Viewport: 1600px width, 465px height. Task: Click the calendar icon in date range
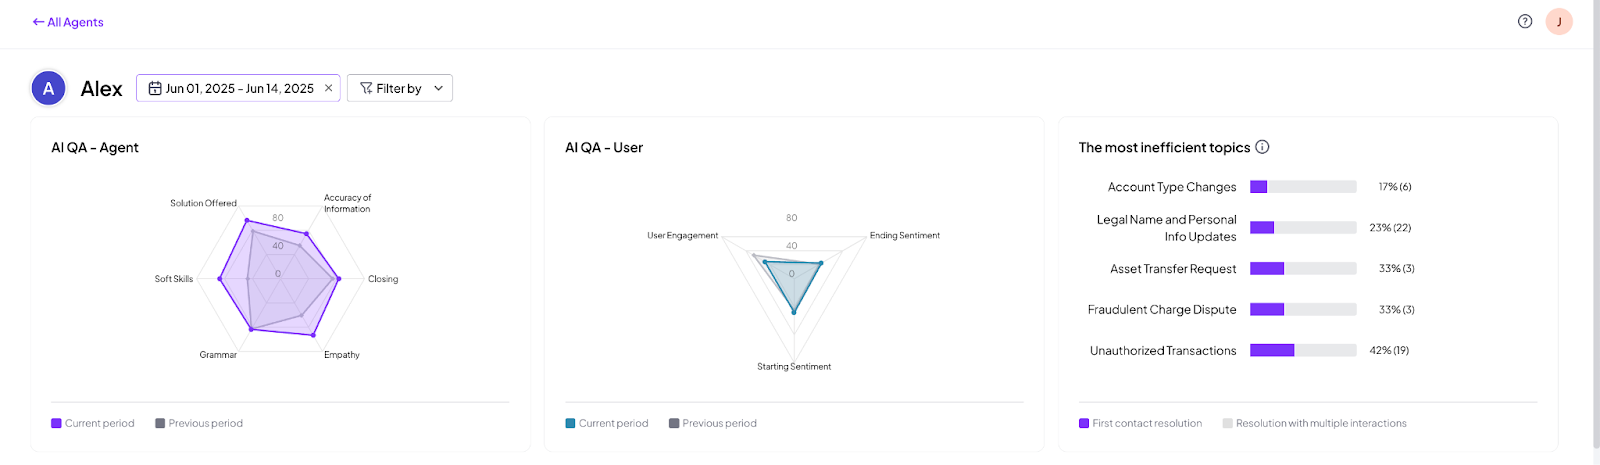click(155, 88)
